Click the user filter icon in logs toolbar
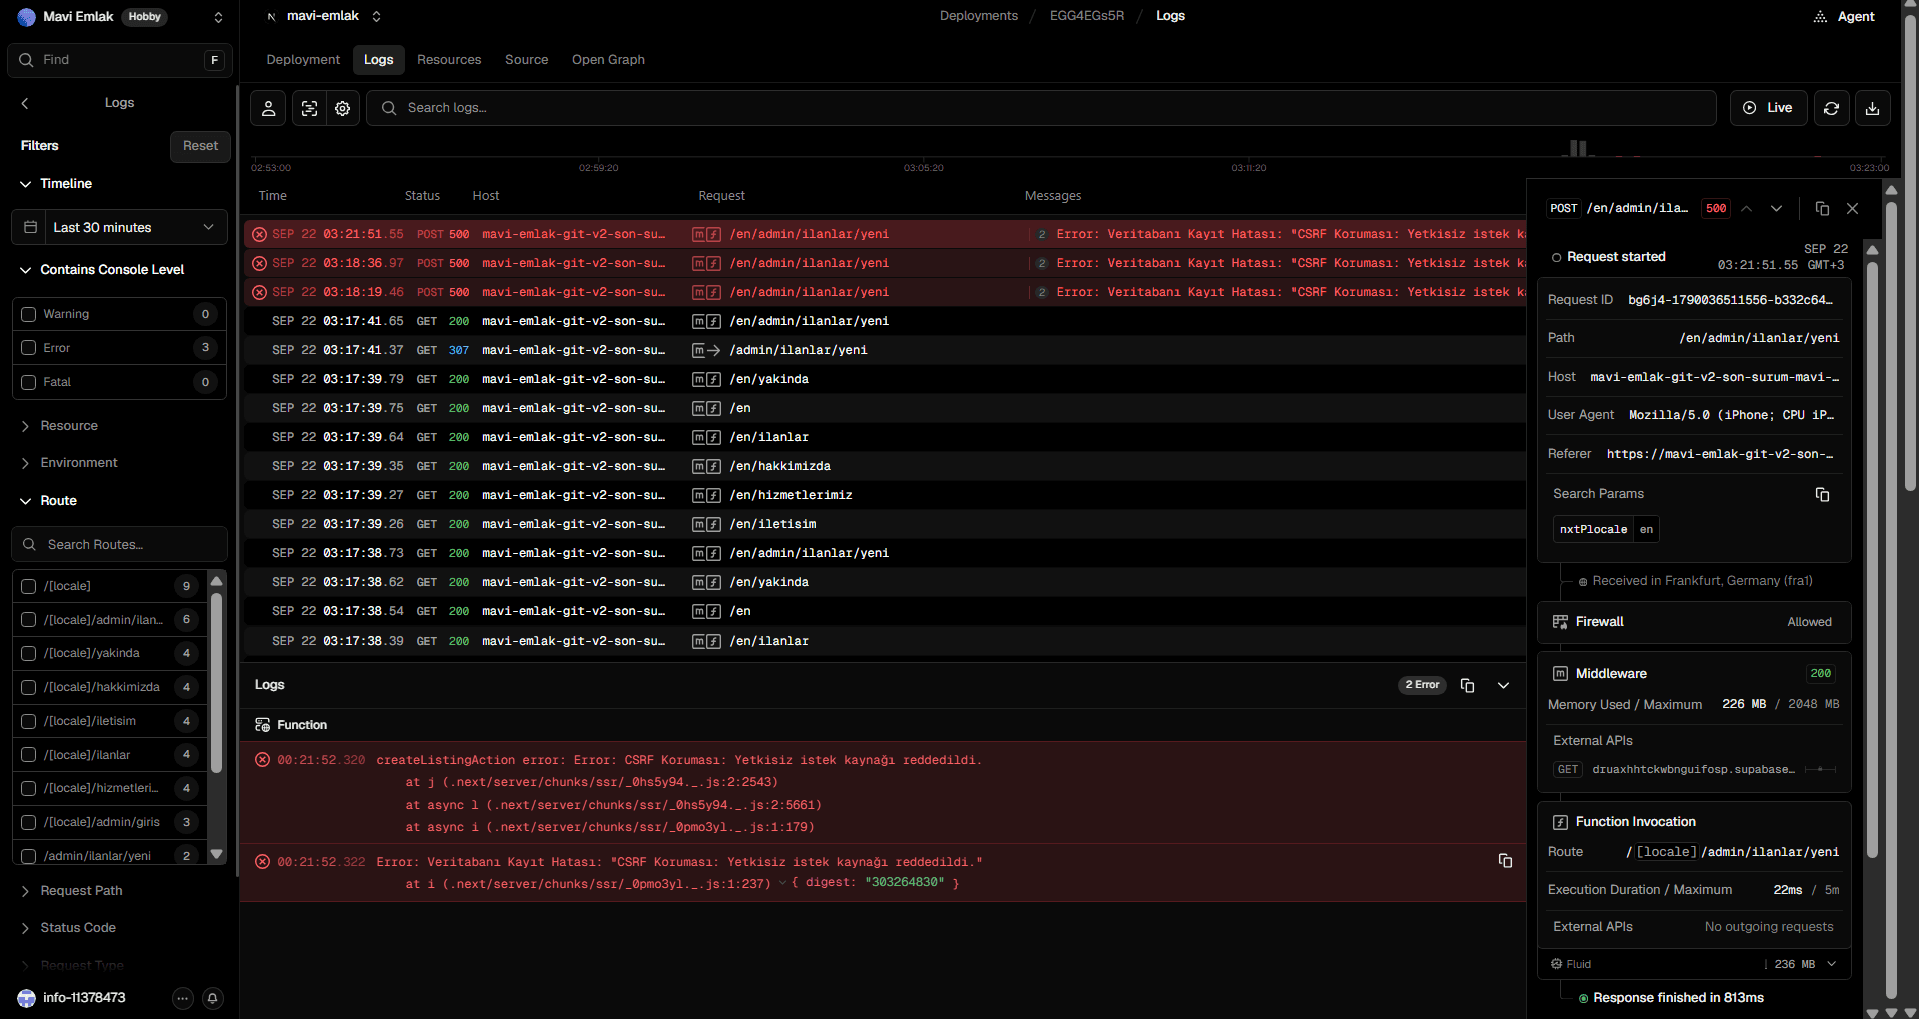 click(268, 108)
